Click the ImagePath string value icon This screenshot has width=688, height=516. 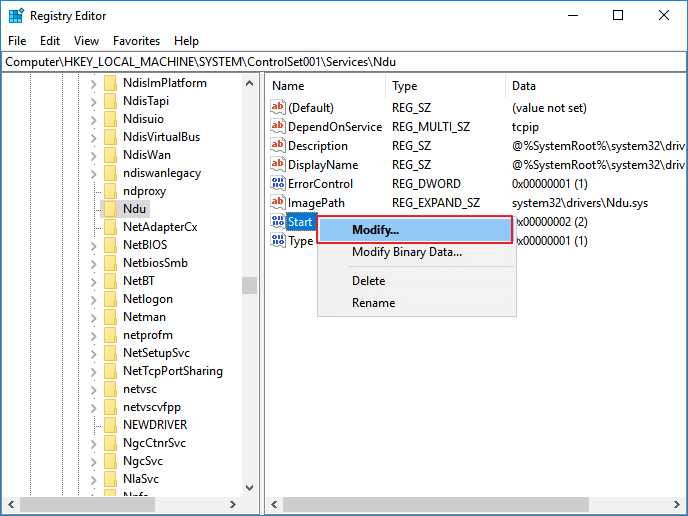pos(278,203)
